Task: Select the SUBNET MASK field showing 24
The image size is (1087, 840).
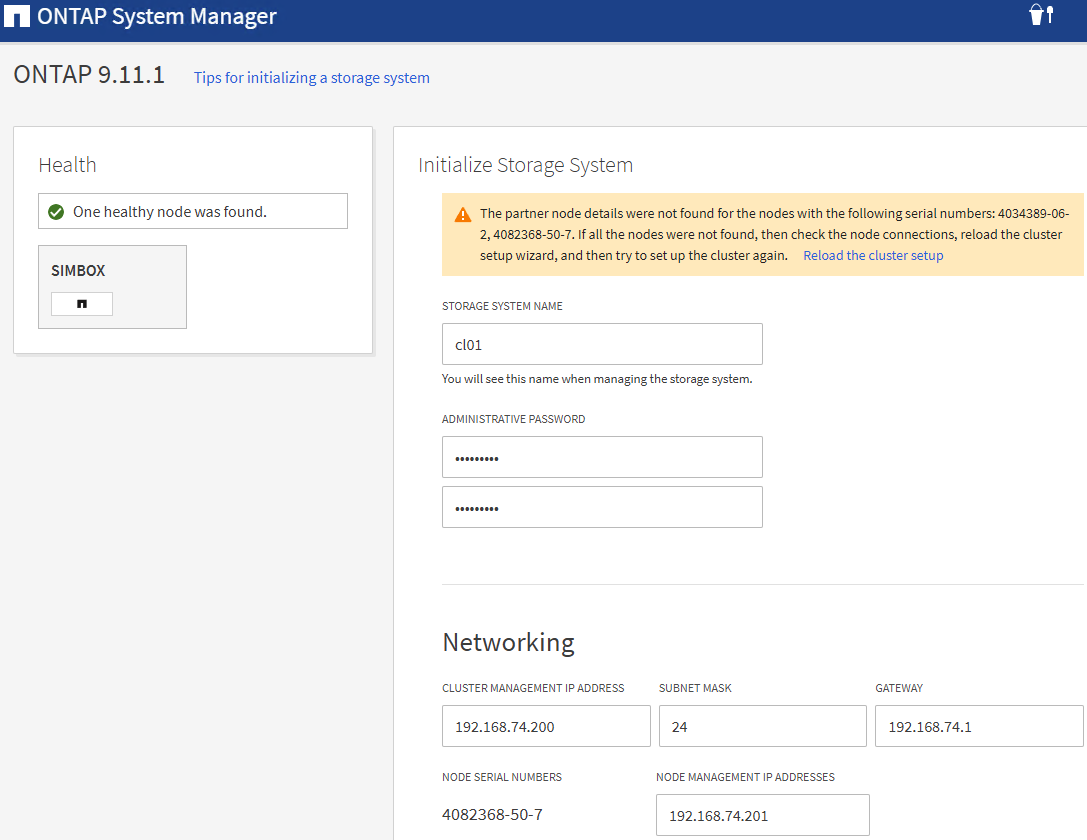Action: point(762,726)
